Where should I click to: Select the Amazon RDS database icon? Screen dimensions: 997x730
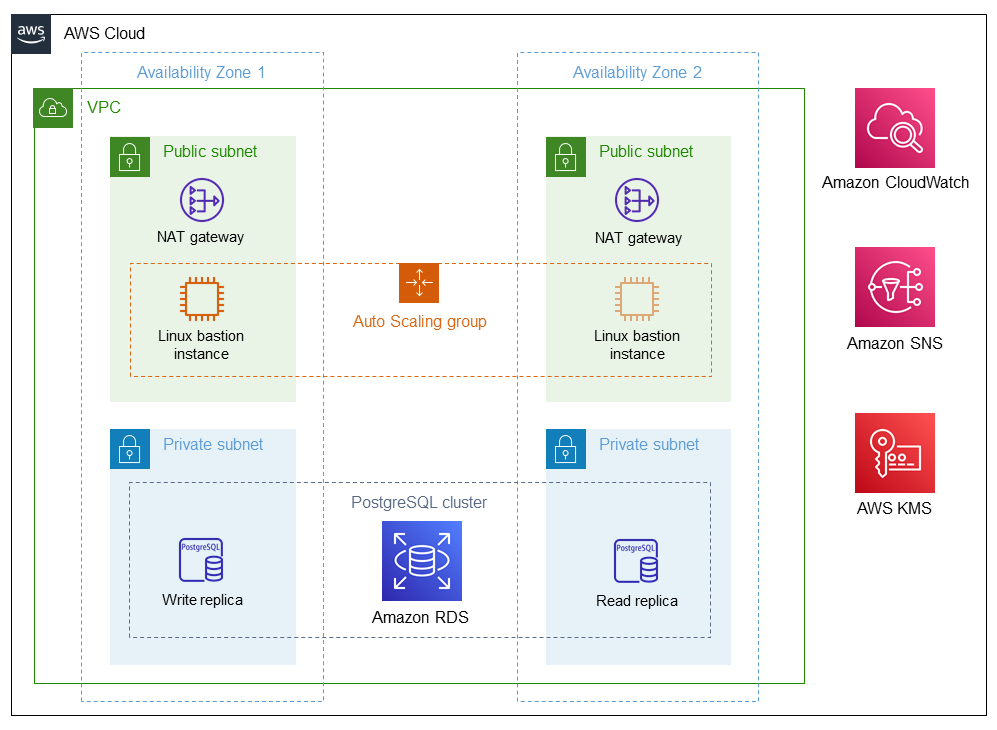pos(421,560)
